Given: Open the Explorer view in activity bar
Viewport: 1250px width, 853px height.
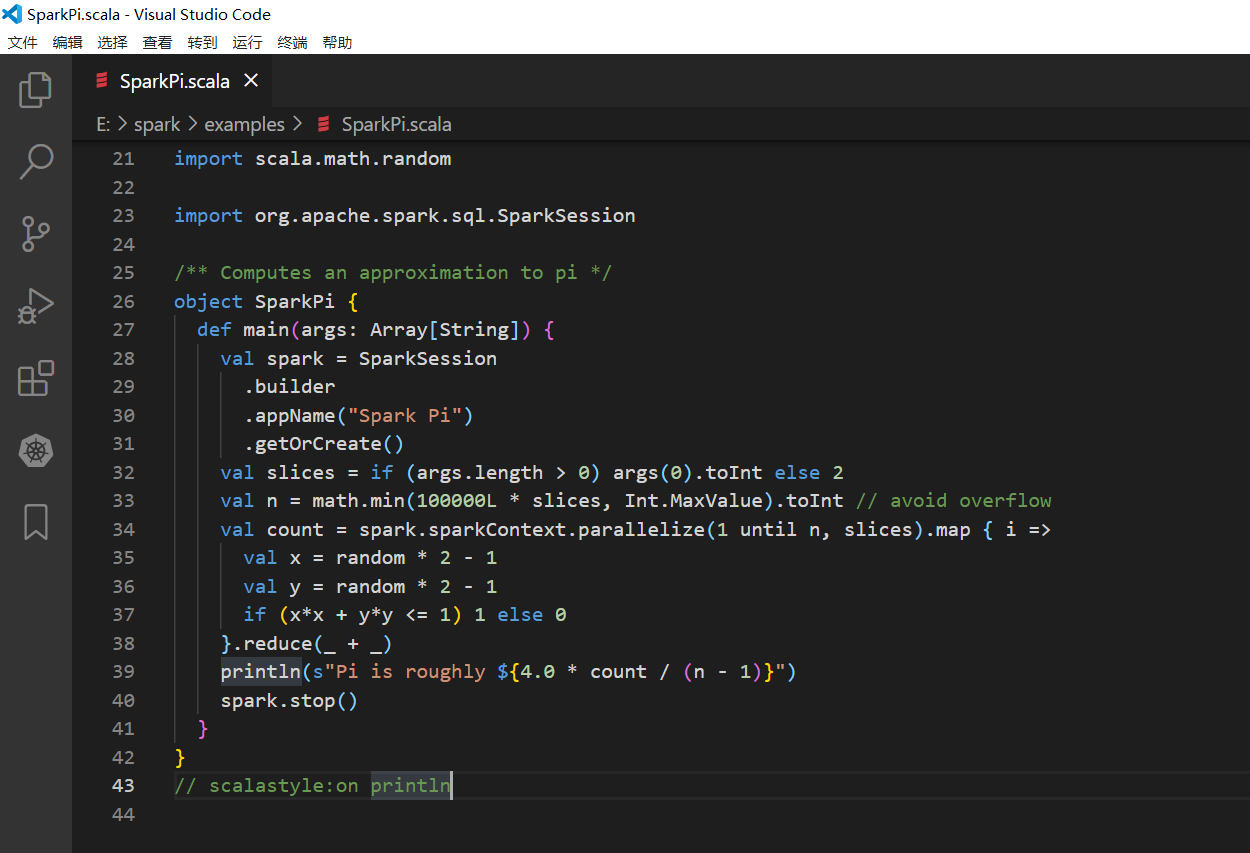Looking at the screenshot, I should coord(36,90).
